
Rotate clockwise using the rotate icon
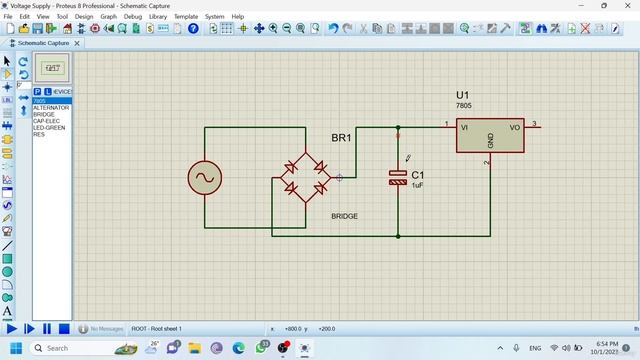23,62
